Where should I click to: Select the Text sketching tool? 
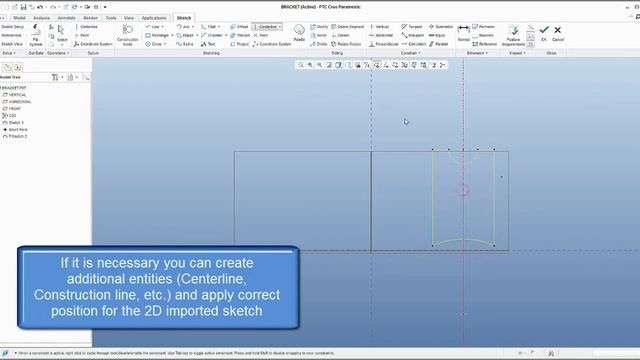208,44
